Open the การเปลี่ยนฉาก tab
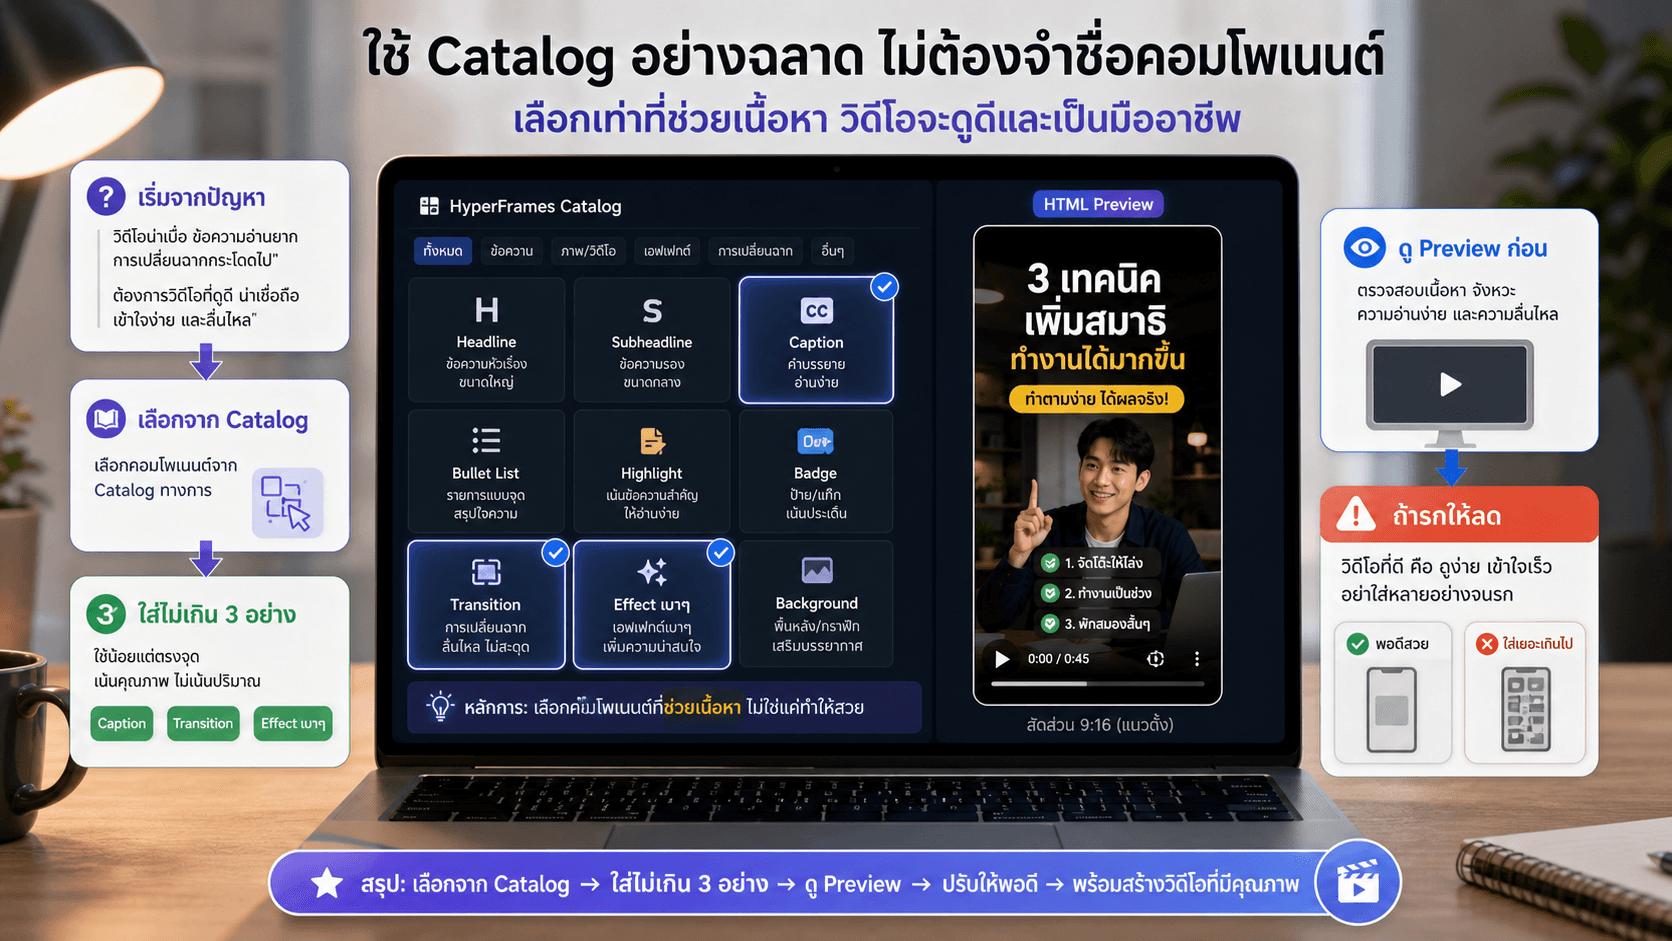1672x941 pixels. (x=755, y=251)
